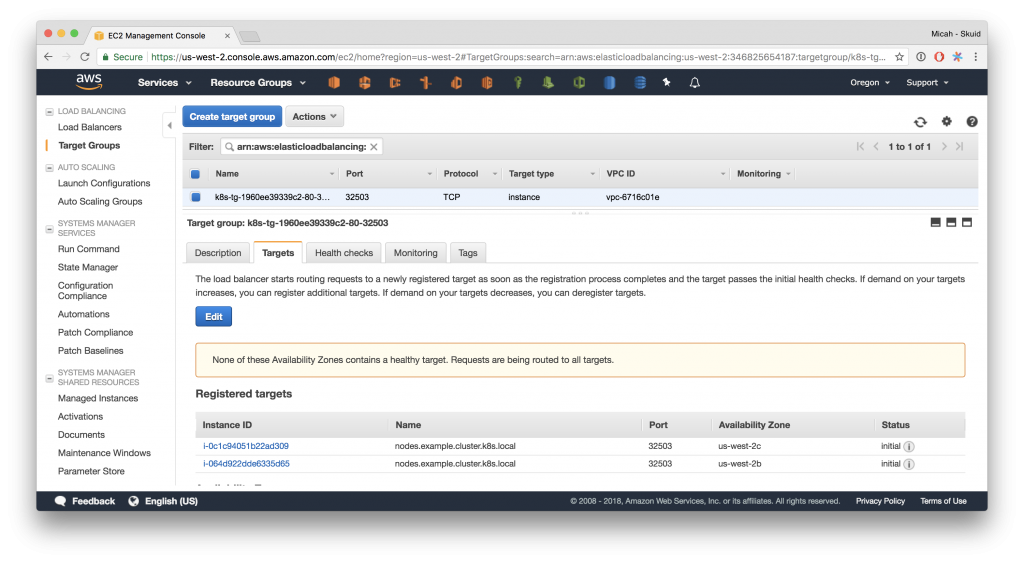Refresh the target groups list
This screenshot has height=563, width=1024.
click(920, 121)
